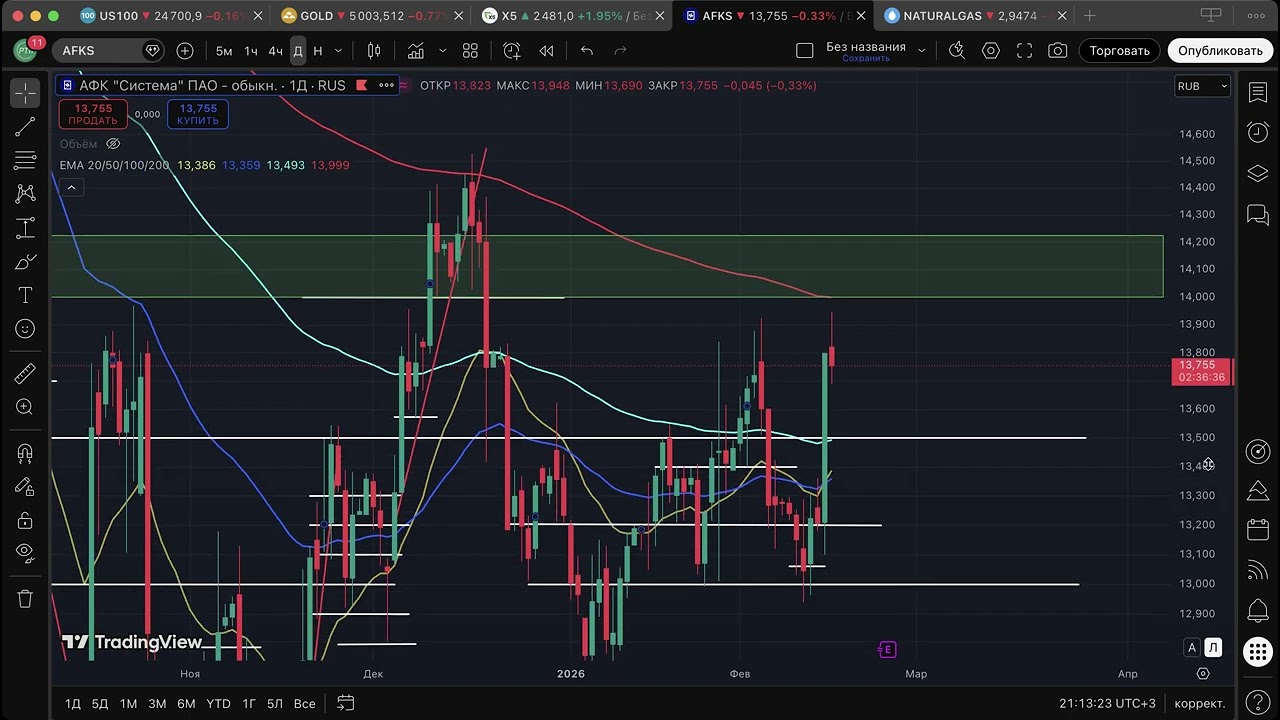The width and height of the screenshot is (1280, 720).
Task: Open the notifications bell panel
Action: [x=1258, y=610]
